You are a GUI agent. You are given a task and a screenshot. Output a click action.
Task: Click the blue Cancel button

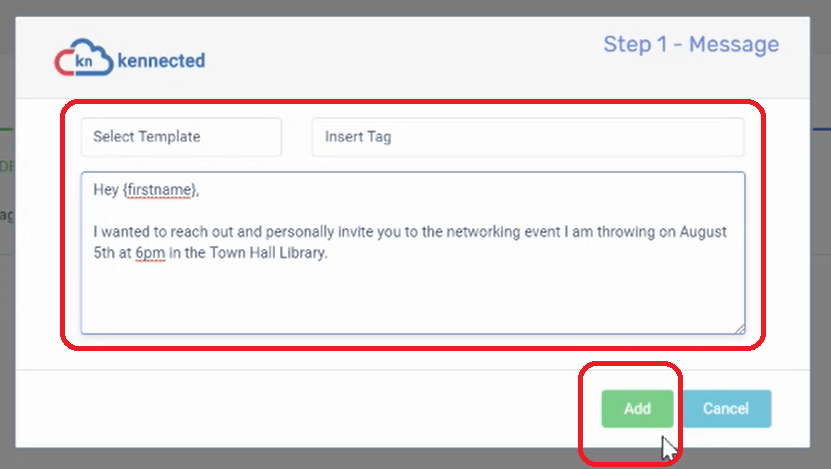point(727,409)
